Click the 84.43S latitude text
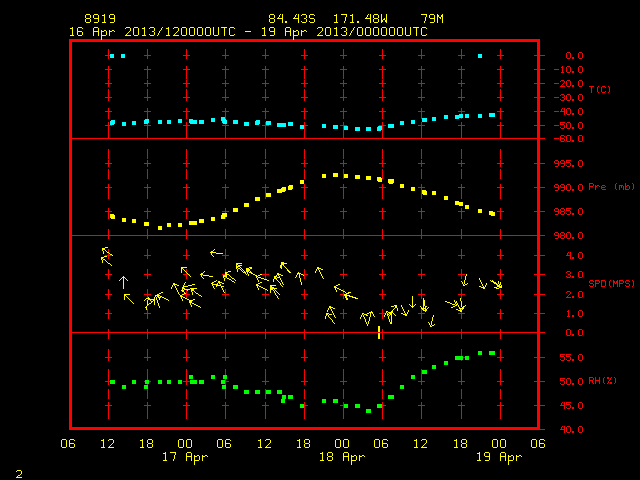The image size is (640, 480). (x=292, y=19)
